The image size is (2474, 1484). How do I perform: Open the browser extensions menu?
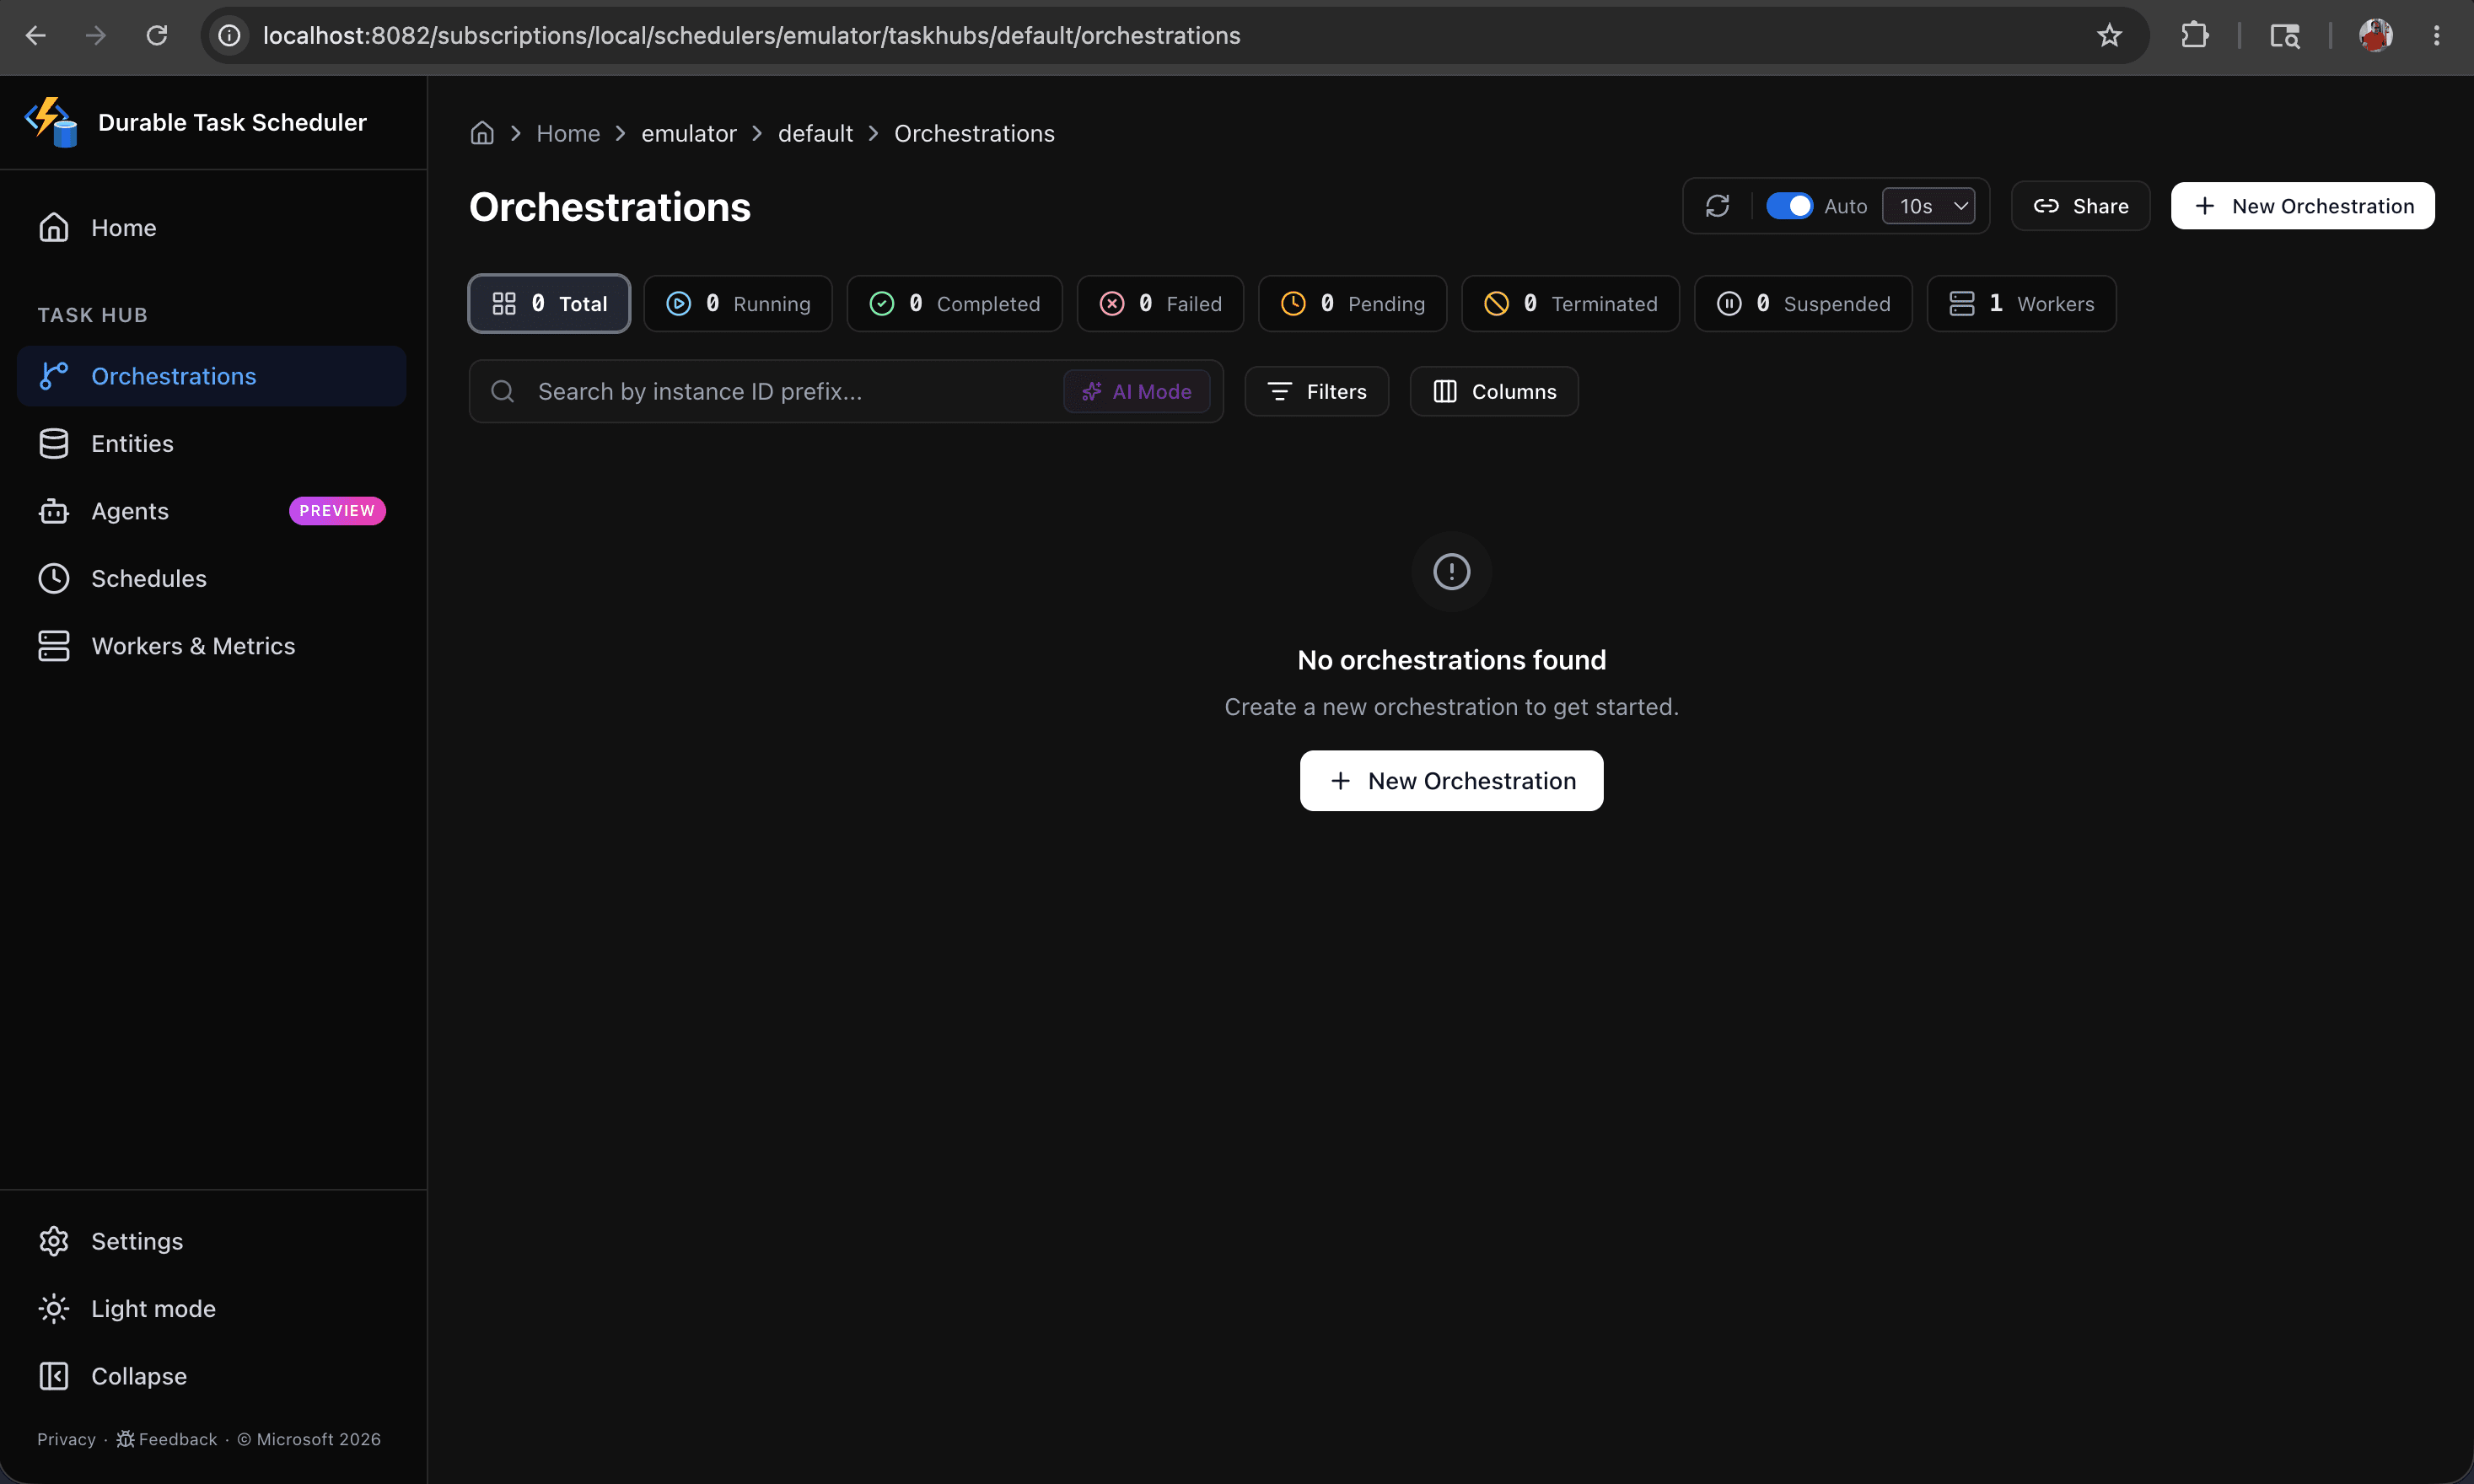point(2194,36)
